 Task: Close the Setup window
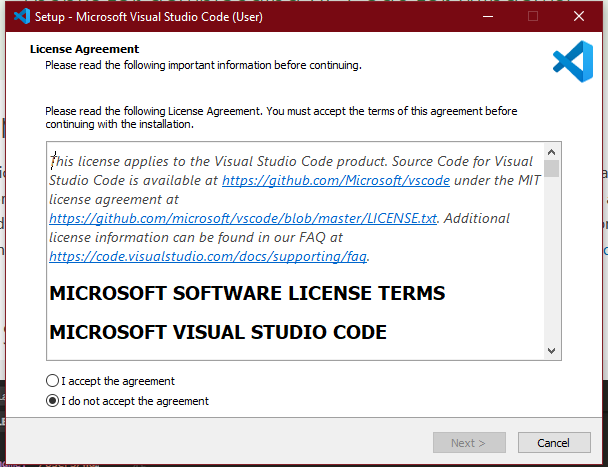[579, 16]
